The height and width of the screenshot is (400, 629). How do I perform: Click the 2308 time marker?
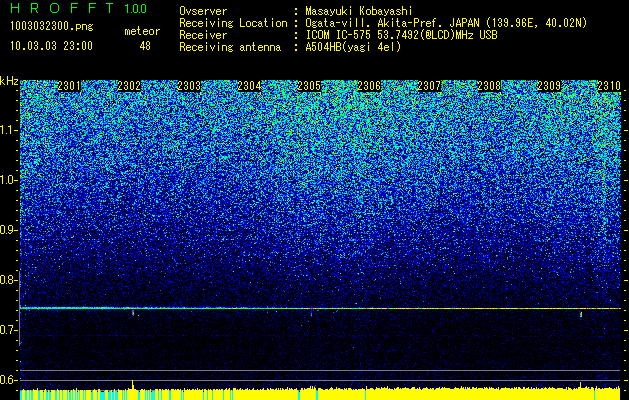click(489, 86)
